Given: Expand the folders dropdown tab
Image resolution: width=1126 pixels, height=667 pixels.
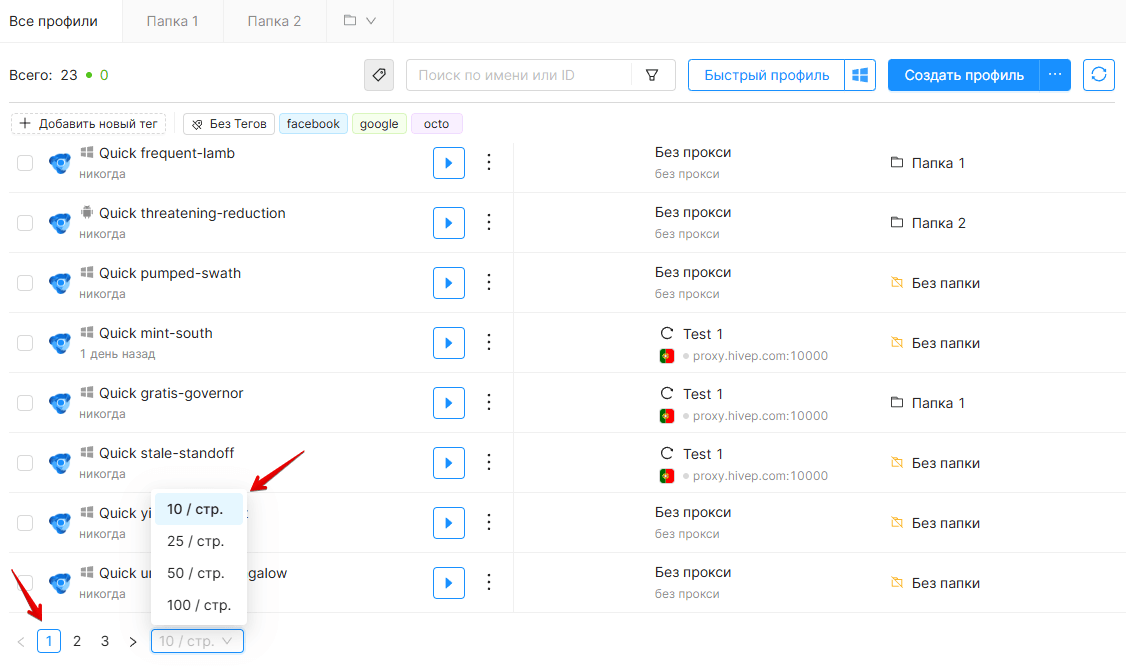Looking at the screenshot, I should [360, 21].
